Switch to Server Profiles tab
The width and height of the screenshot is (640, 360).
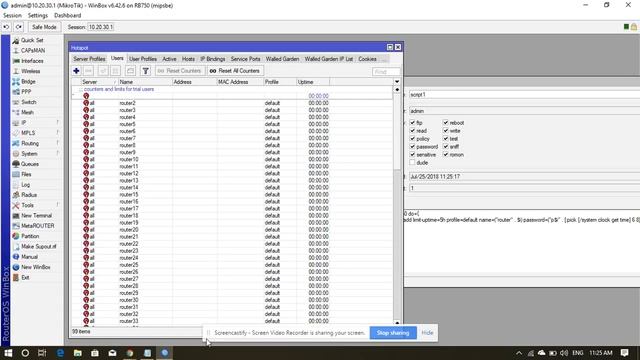89,59
